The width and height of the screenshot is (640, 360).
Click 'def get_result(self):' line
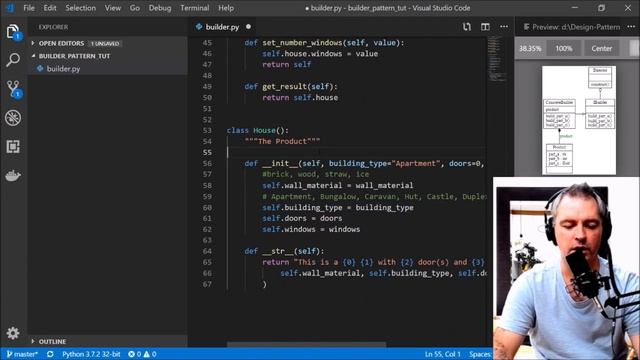[291, 87]
